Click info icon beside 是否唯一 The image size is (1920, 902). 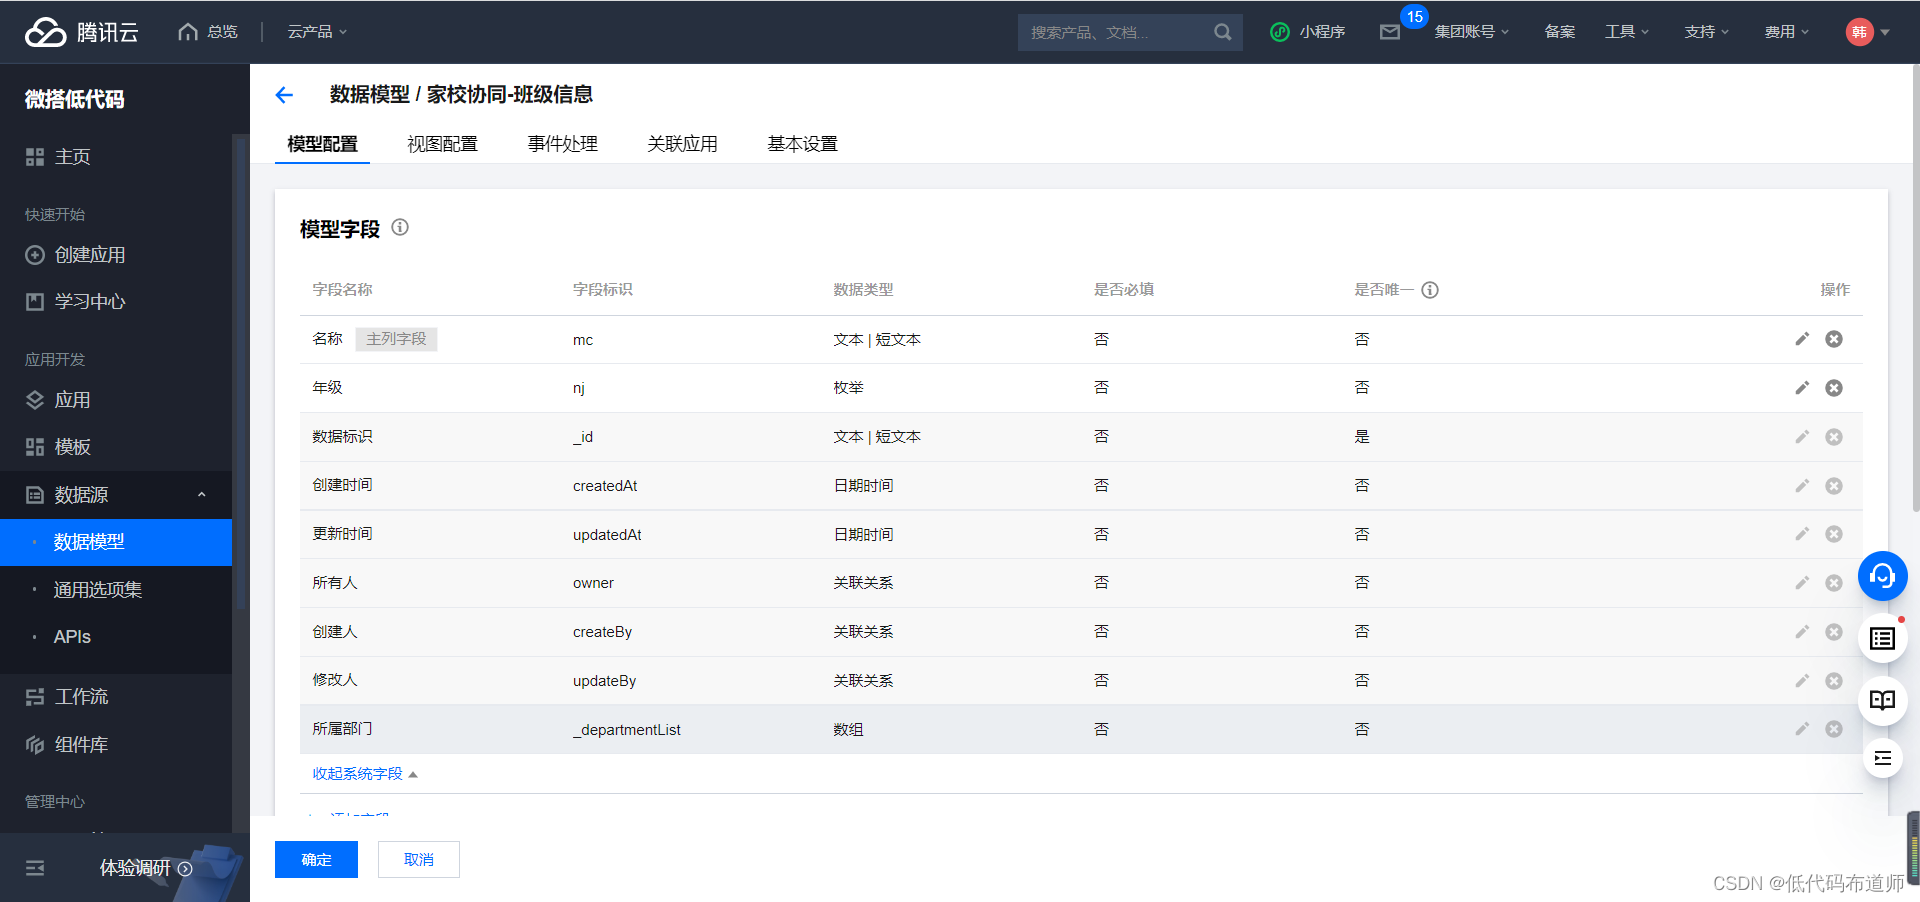pos(1430,290)
